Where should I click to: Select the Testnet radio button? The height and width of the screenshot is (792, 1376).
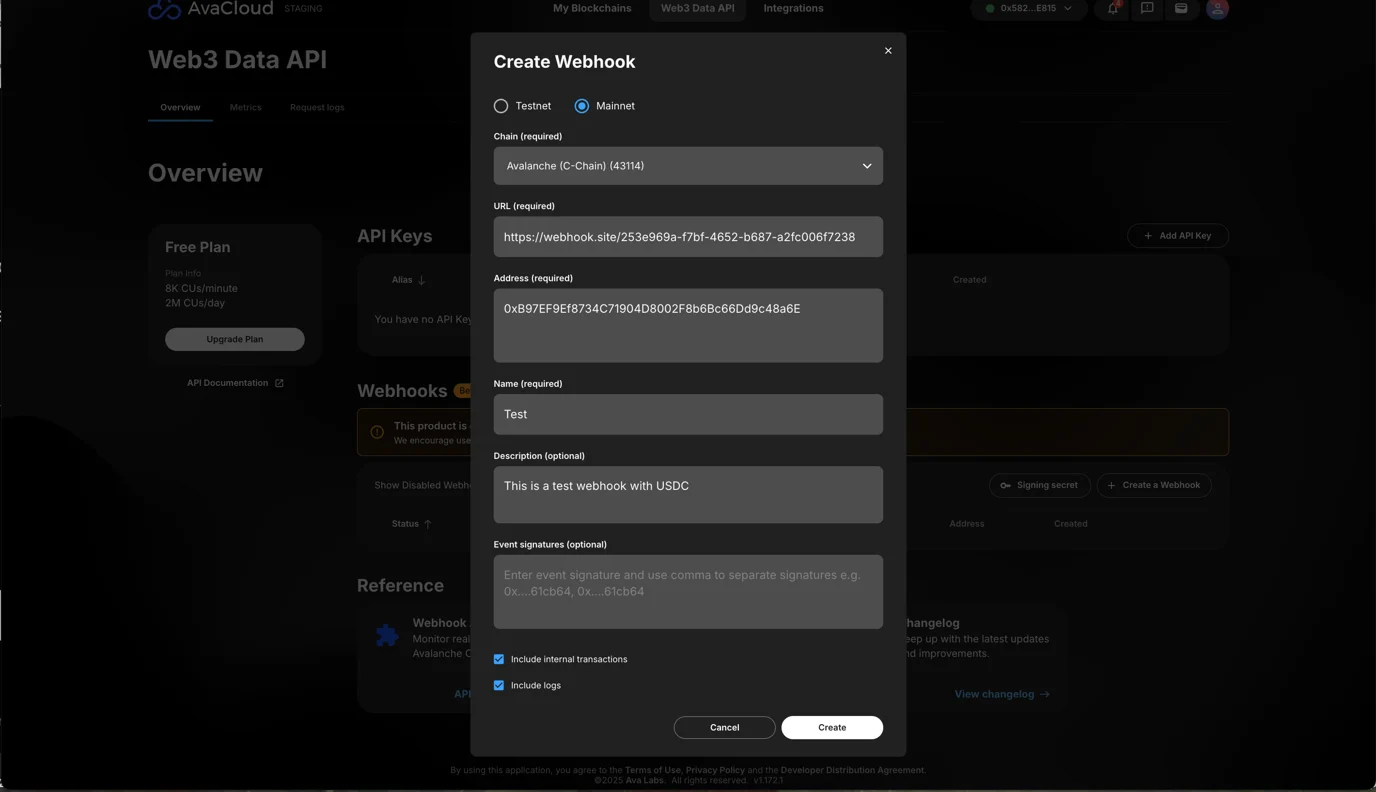click(x=501, y=106)
